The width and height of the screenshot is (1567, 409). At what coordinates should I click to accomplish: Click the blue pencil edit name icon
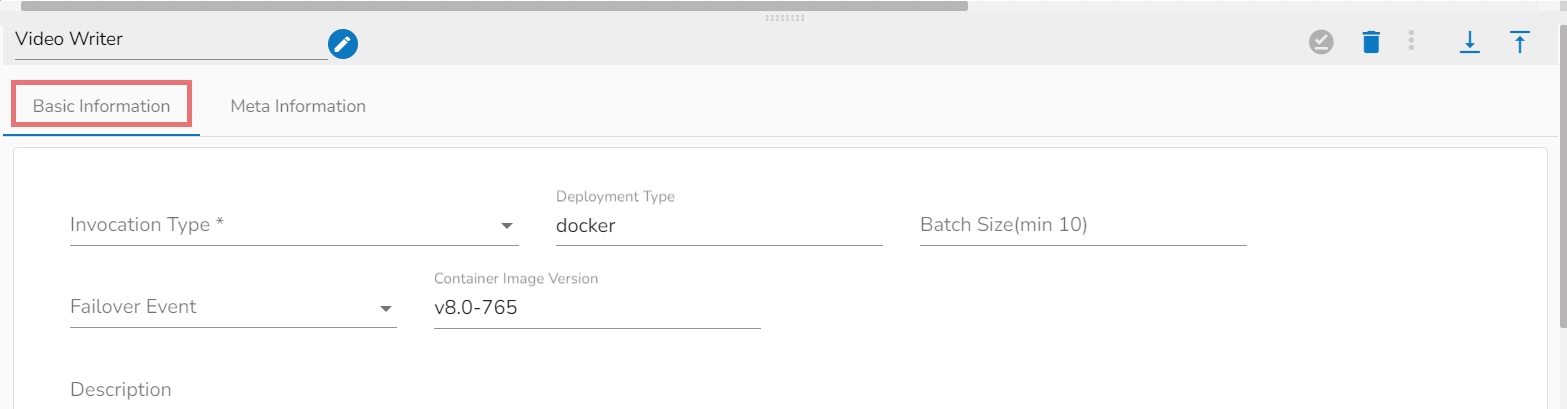click(x=343, y=44)
